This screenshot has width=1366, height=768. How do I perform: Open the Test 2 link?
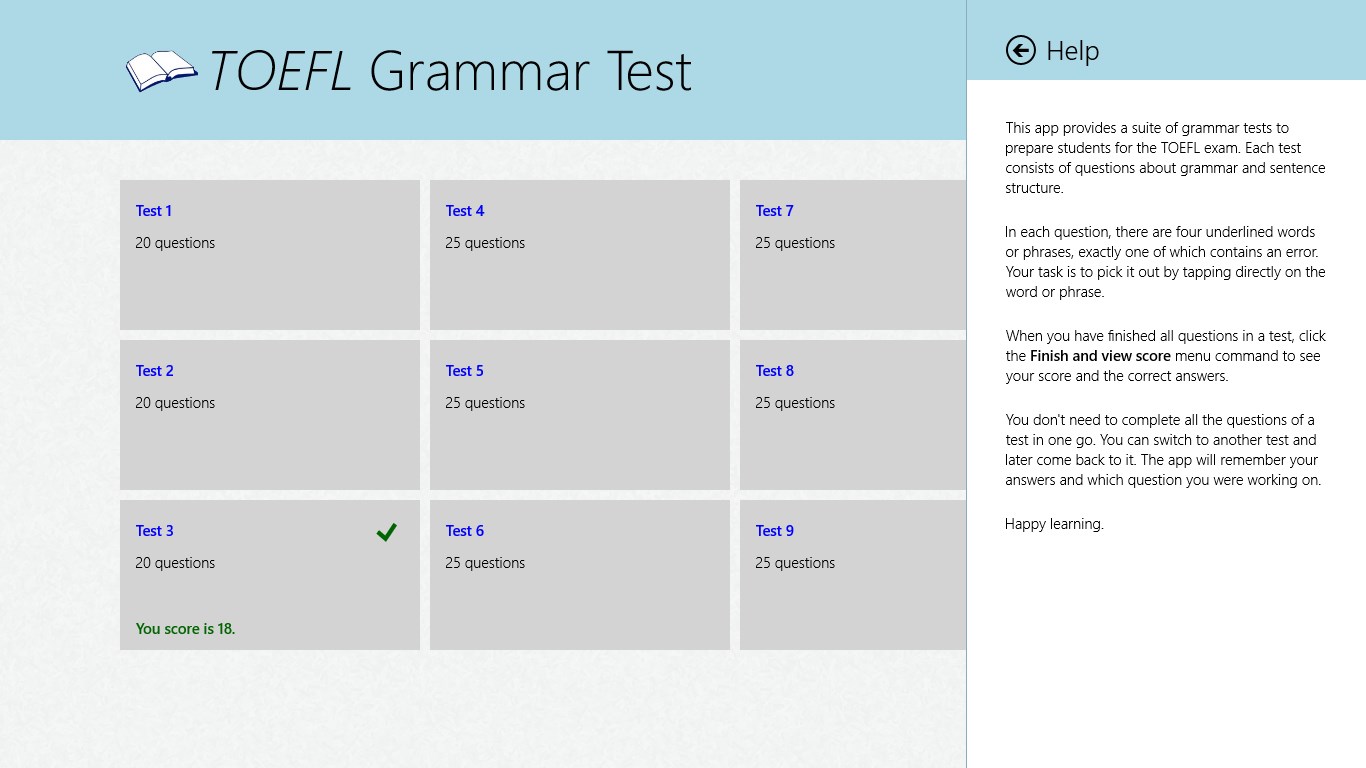pyautogui.click(x=155, y=371)
